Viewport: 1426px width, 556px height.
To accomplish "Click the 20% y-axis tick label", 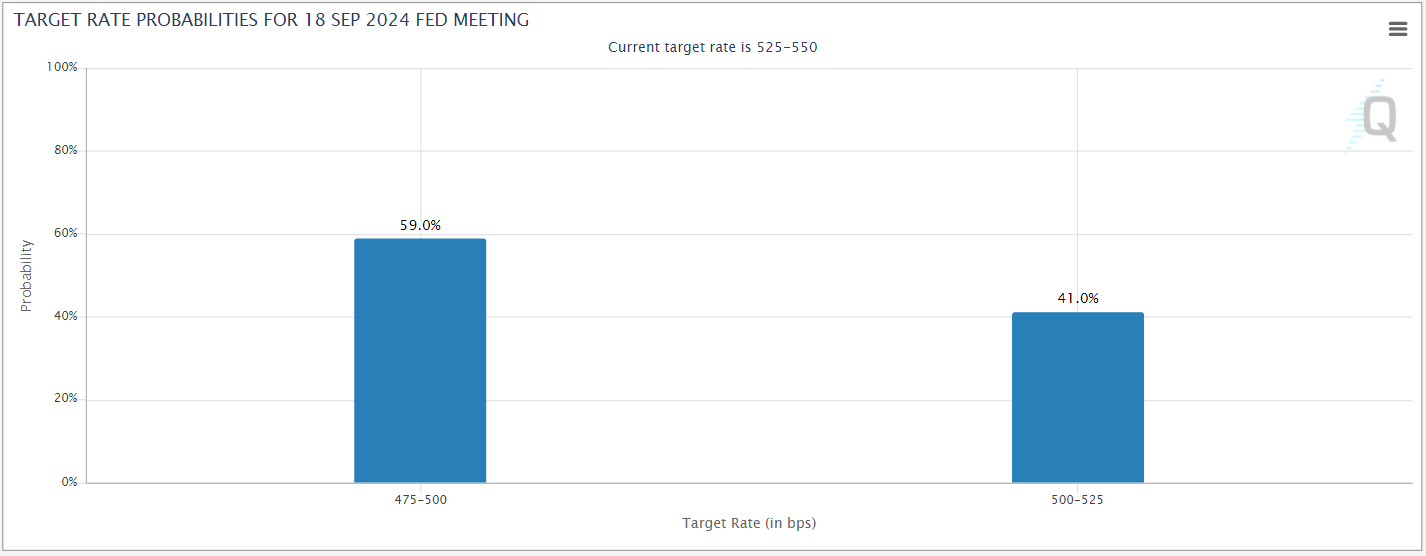I will coord(66,399).
